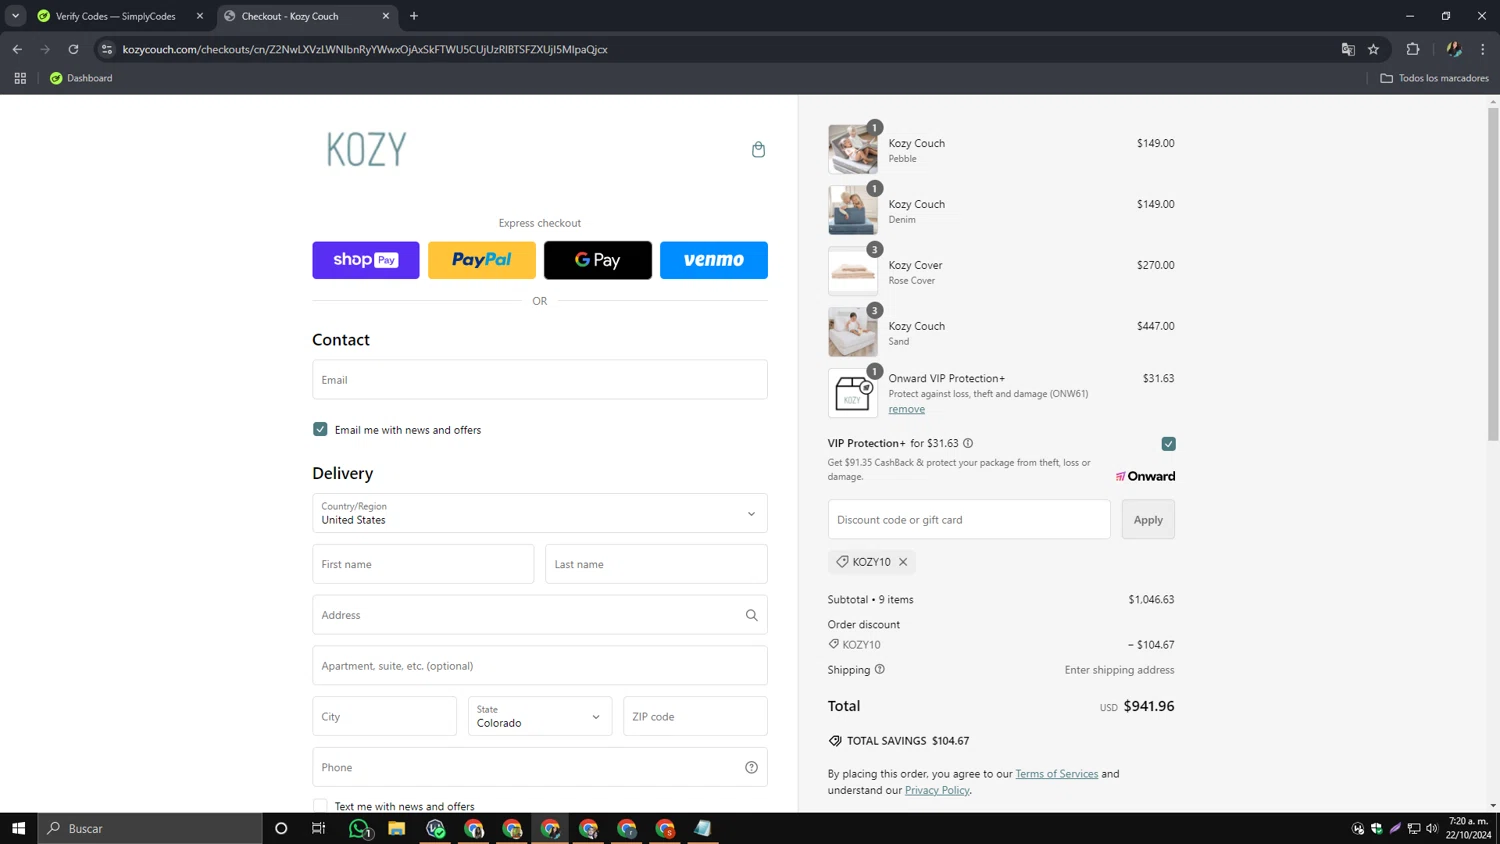Image resolution: width=1500 pixels, height=844 pixels.
Task: Open a new browser tab
Action: (x=414, y=16)
